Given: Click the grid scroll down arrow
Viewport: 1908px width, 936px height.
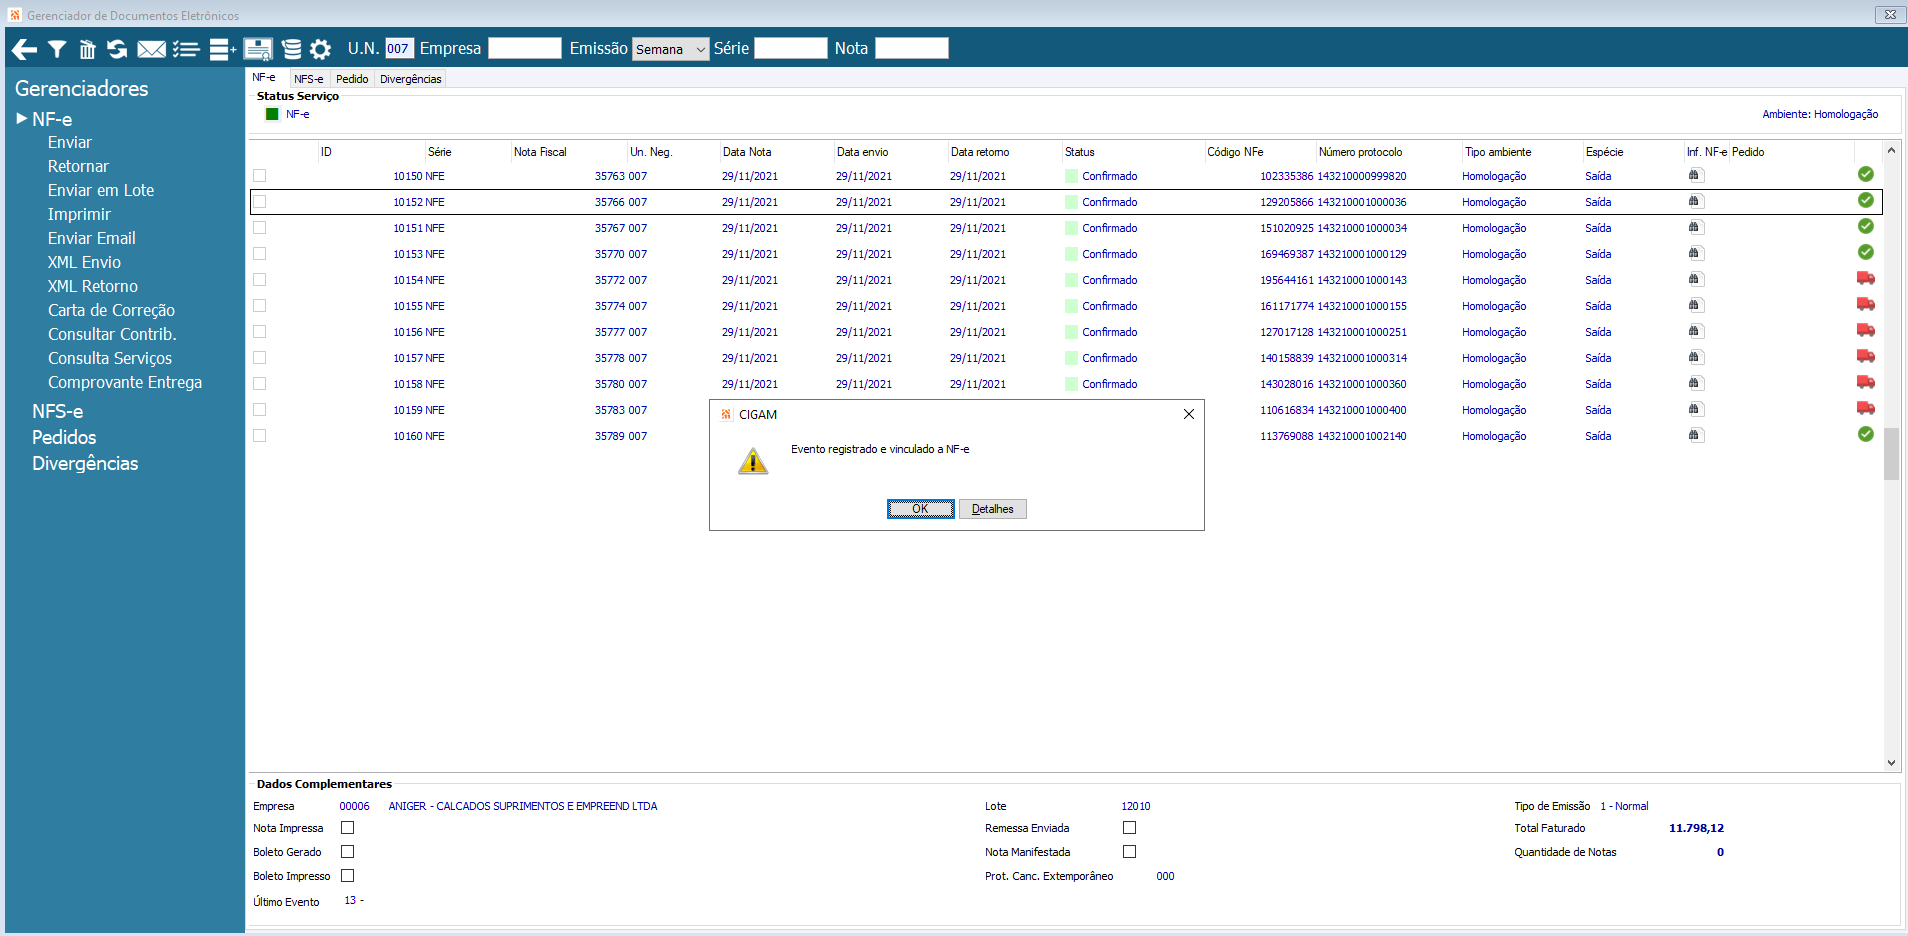Looking at the screenshot, I should click(1891, 763).
